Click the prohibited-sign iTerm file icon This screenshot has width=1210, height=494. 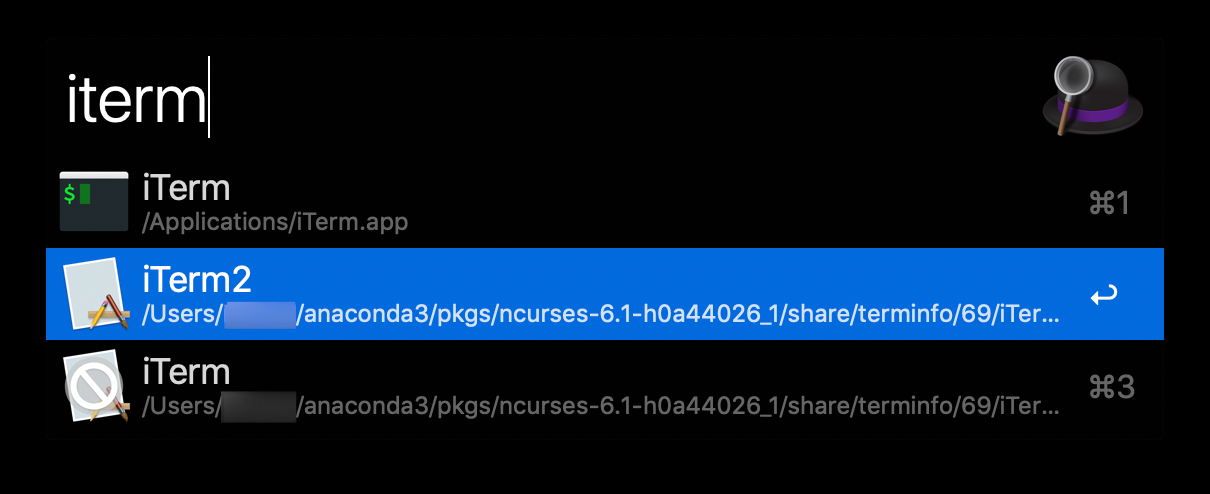pyautogui.click(x=94, y=386)
